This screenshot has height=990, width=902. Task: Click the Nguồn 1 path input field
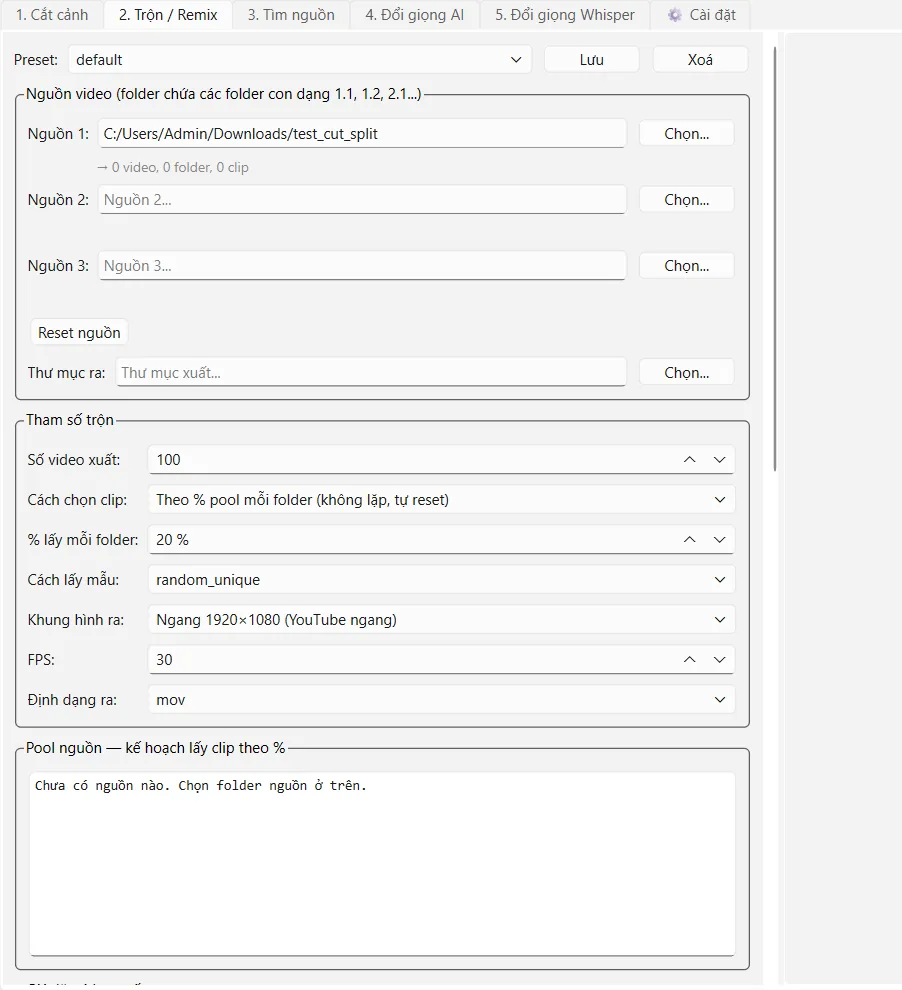tap(362, 134)
